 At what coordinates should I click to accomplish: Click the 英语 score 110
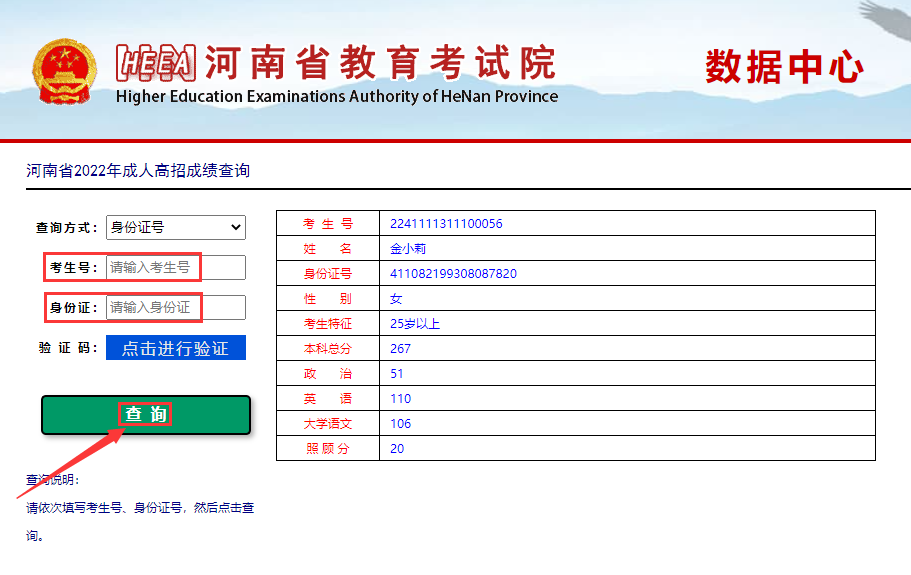point(400,399)
